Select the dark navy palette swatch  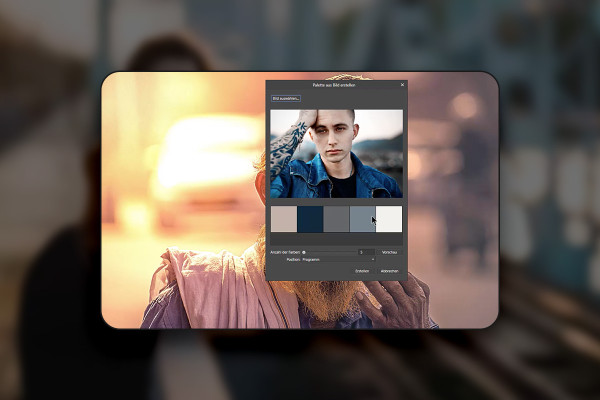coord(310,219)
